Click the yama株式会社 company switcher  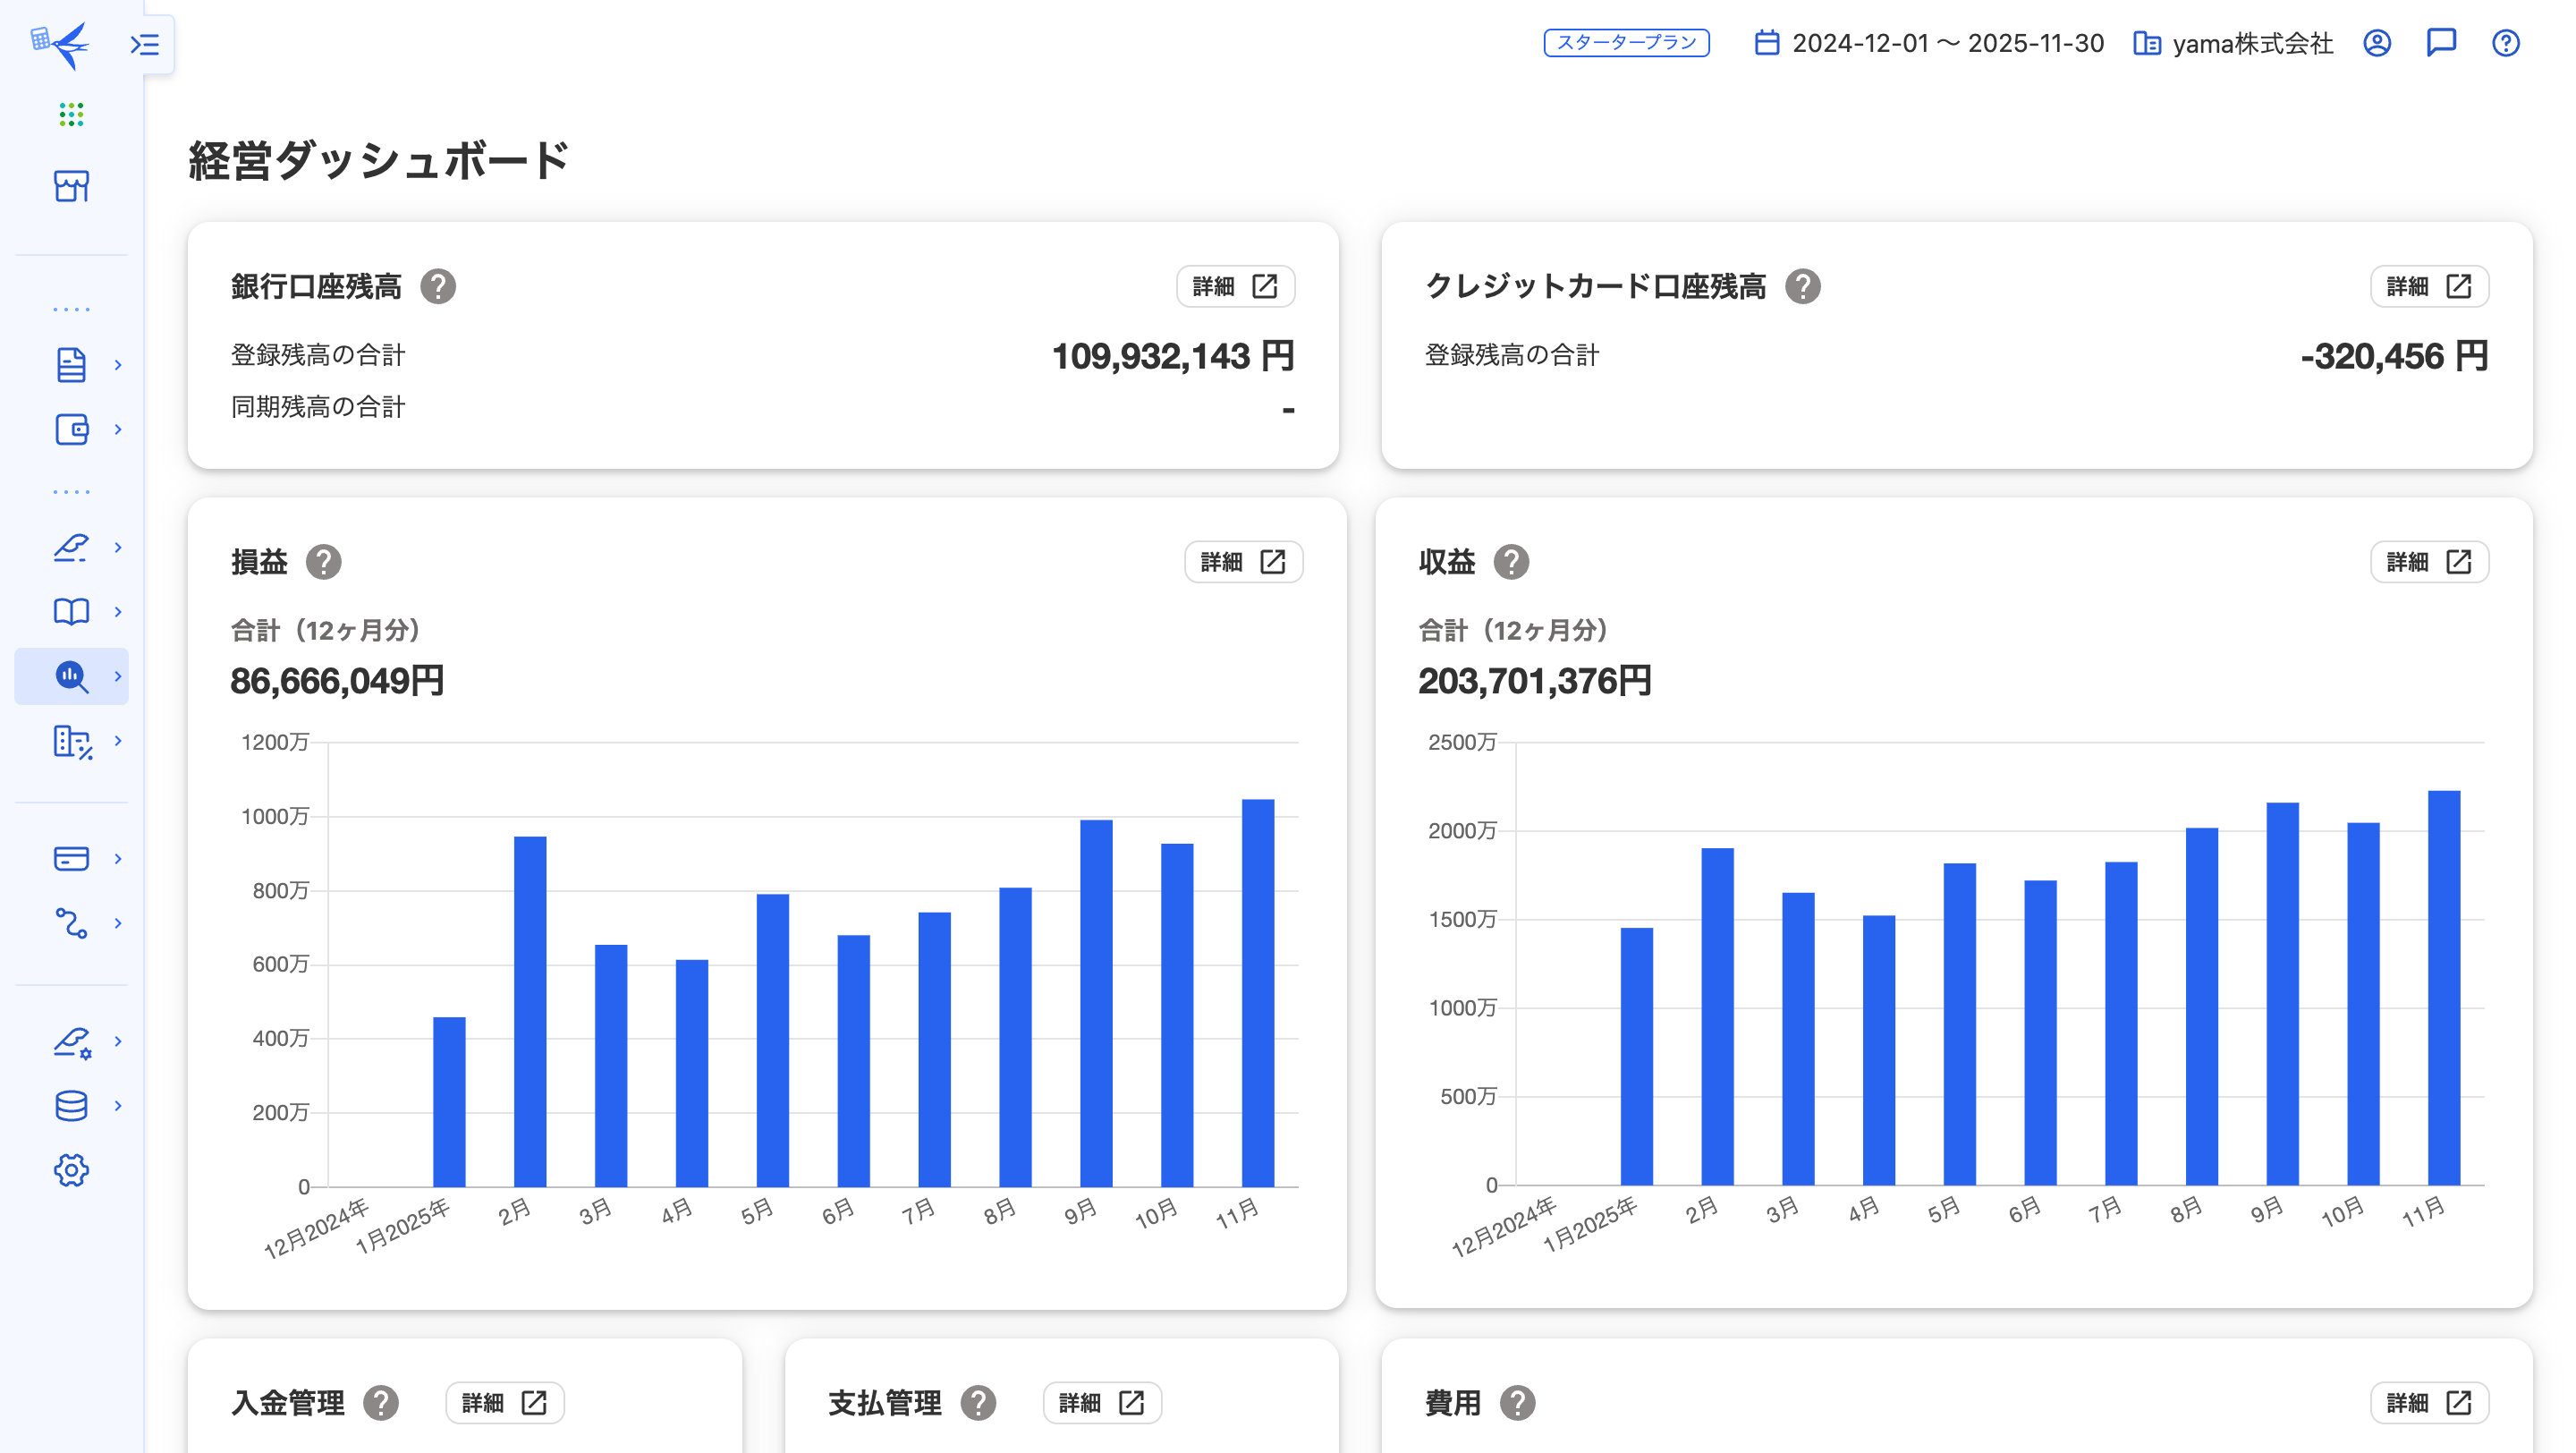[x=2233, y=43]
